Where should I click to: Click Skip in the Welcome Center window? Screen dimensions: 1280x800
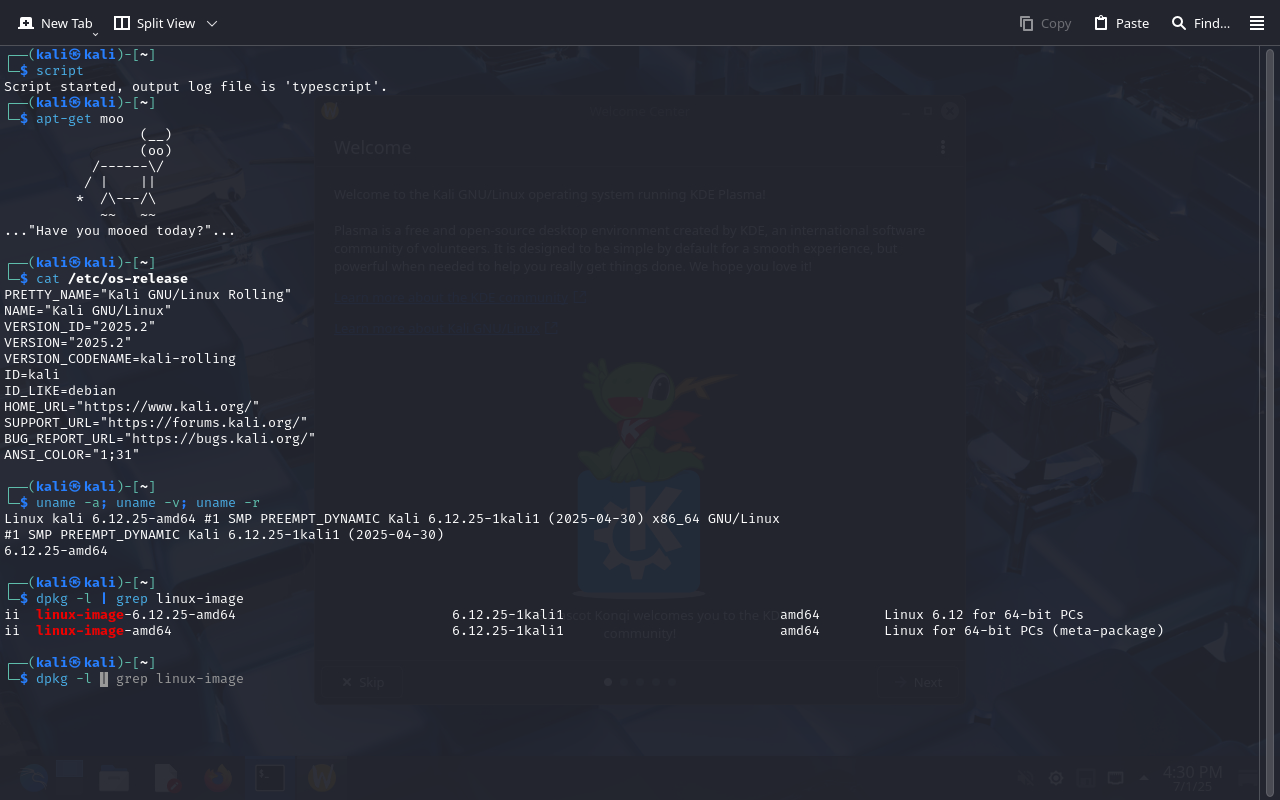[x=362, y=682]
